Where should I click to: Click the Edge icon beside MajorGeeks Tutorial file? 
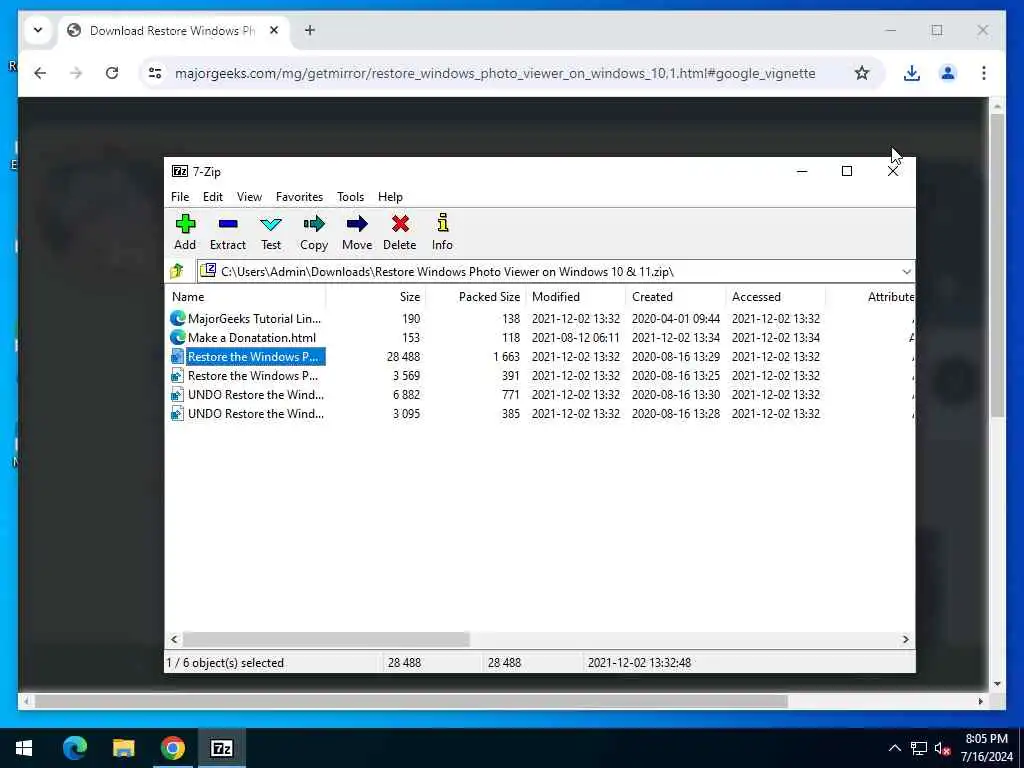pyautogui.click(x=178, y=318)
